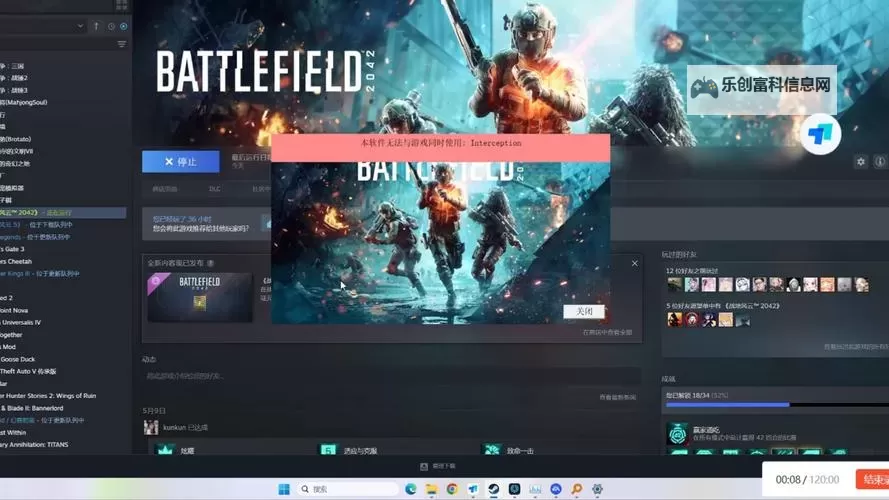
Task: Open the library filter options icon
Action: pyautogui.click(x=122, y=44)
